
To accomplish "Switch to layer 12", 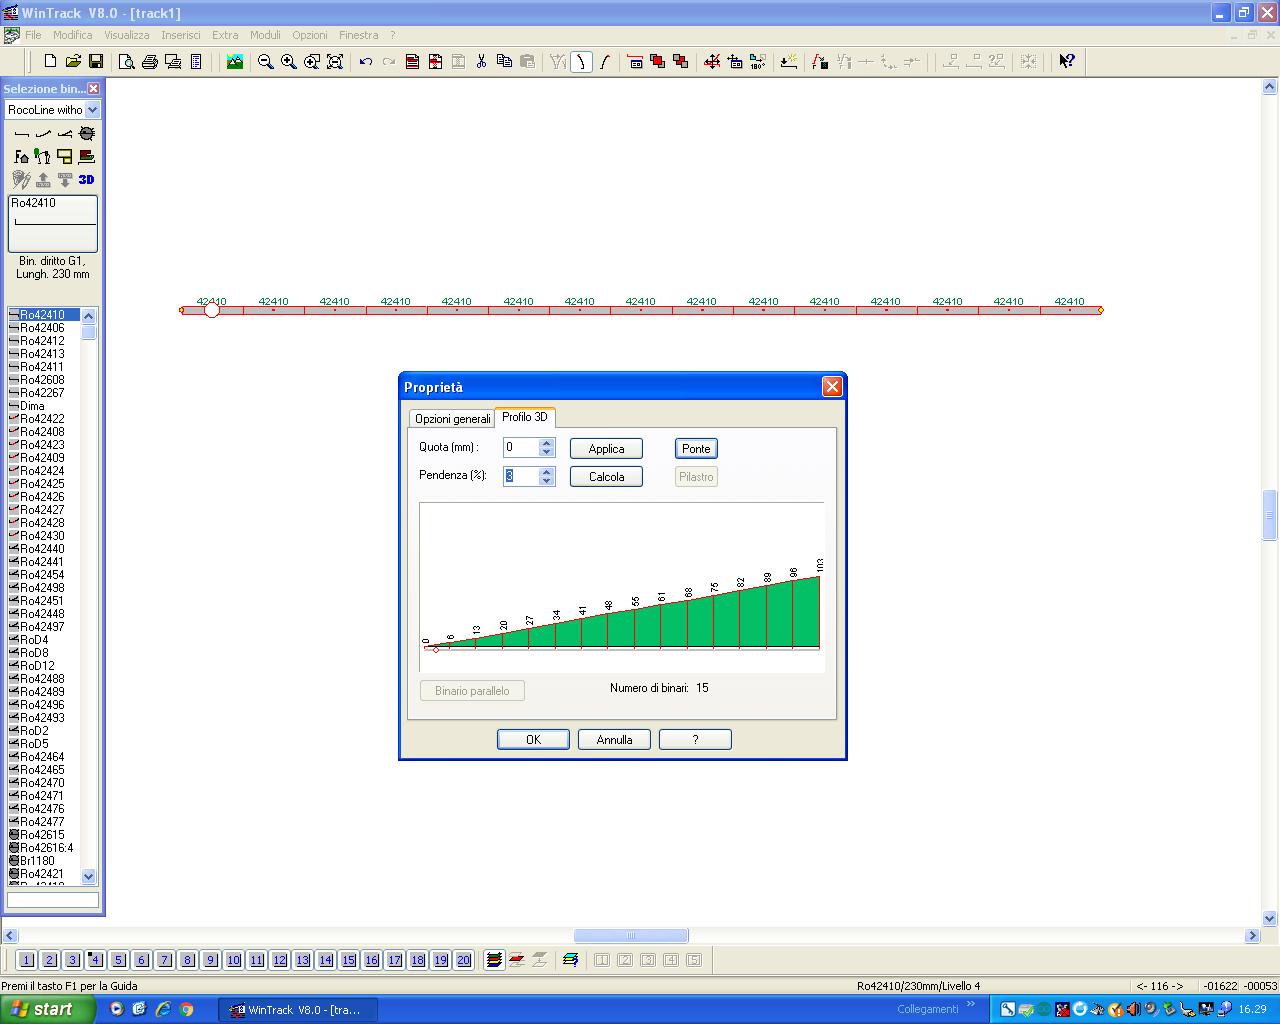I will [280, 960].
